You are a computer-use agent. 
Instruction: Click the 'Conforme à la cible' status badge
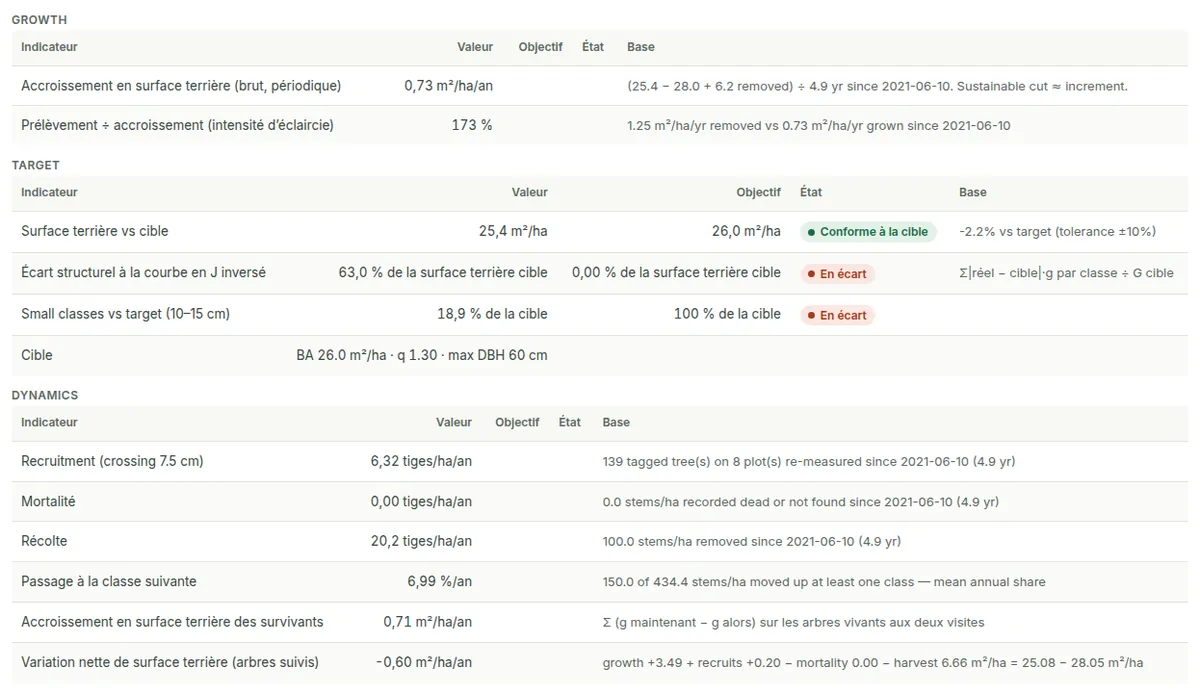tap(868, 232)
